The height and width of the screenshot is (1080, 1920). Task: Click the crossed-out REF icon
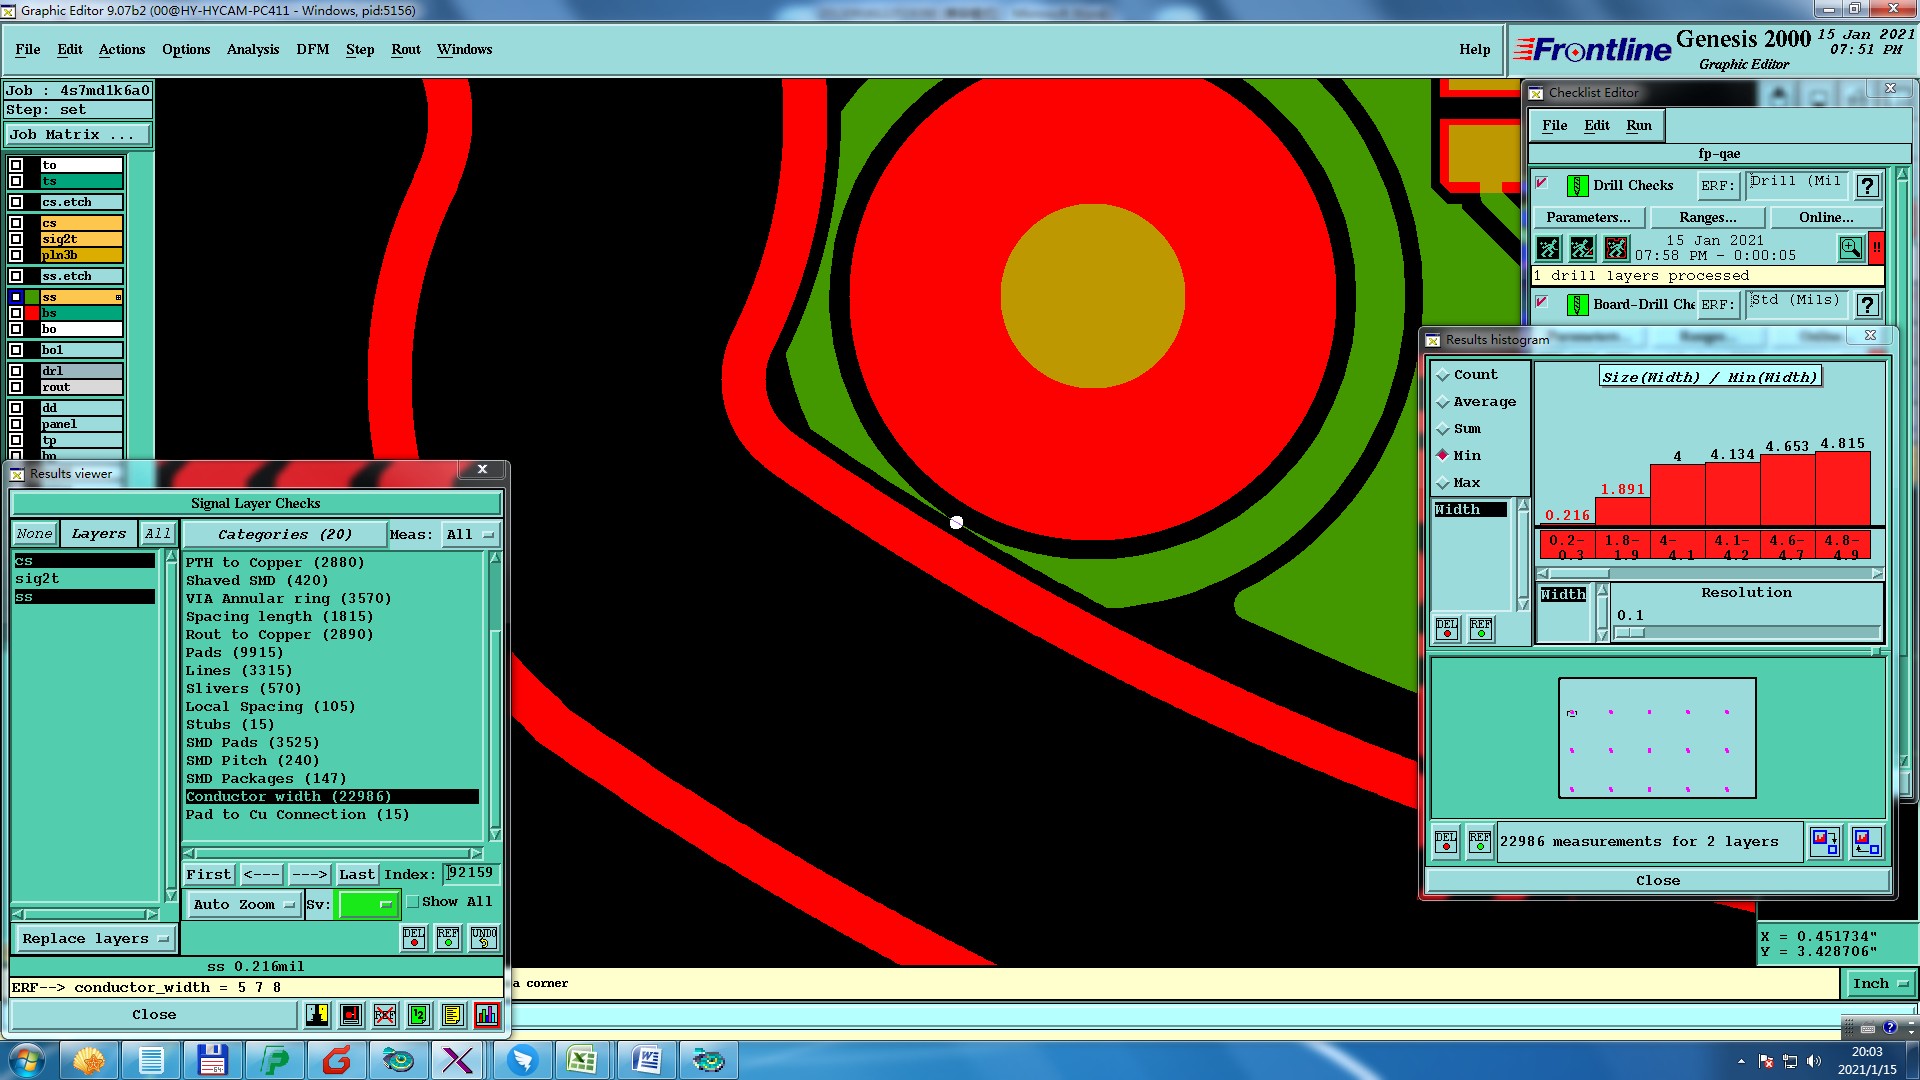tap(384, 1015)
